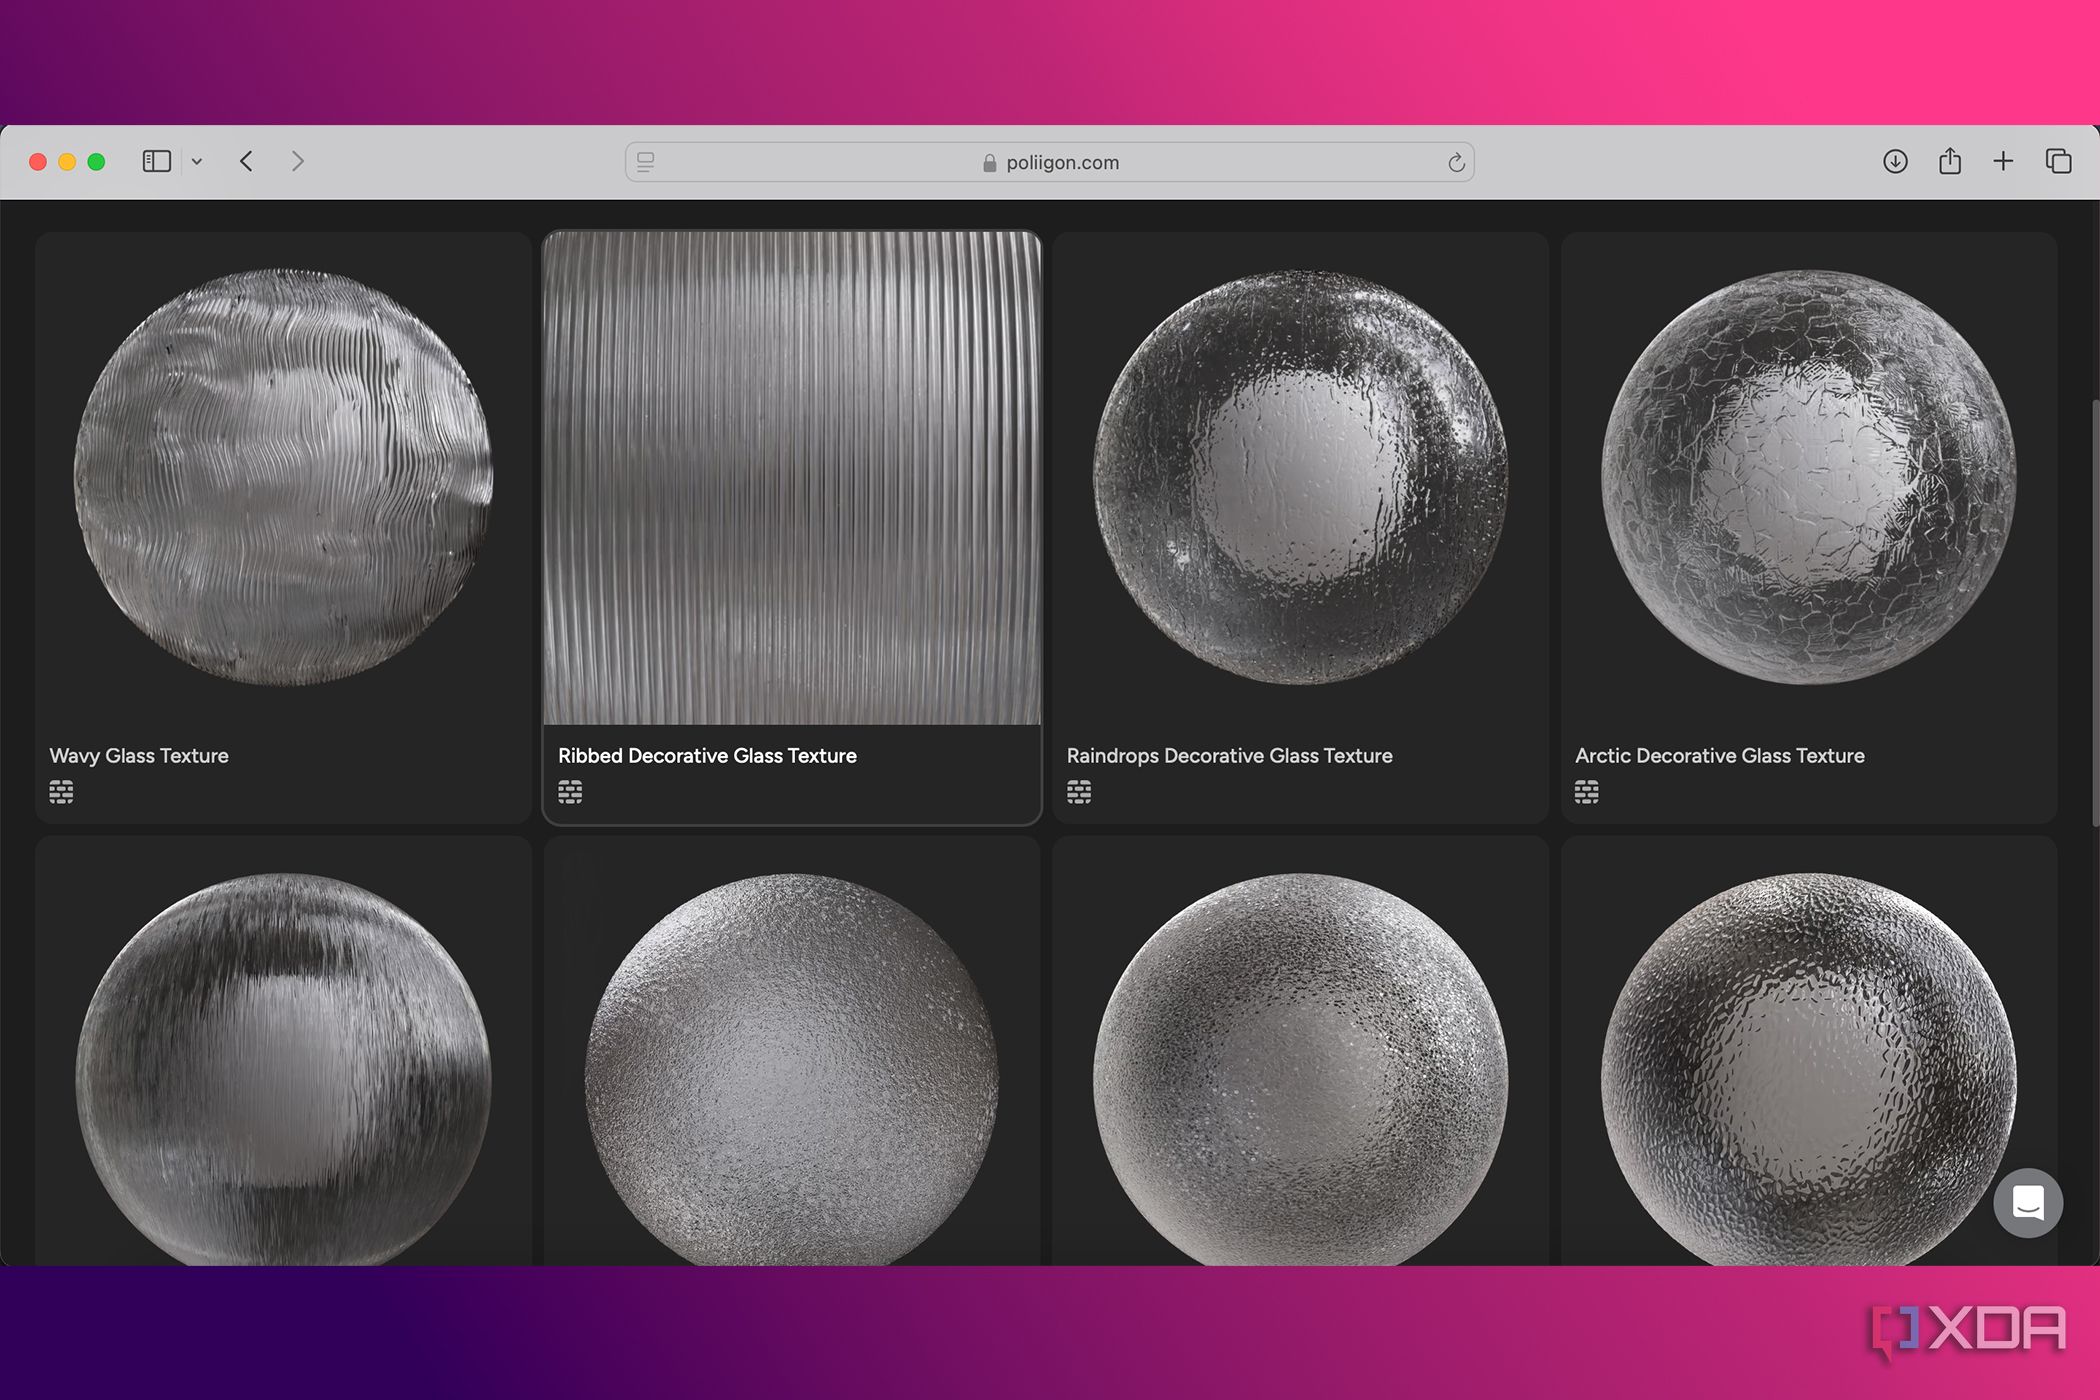Open the frosted sphere below Ribbed Decorative Glass
2100x1400 pixels.
pos(792,1069)
